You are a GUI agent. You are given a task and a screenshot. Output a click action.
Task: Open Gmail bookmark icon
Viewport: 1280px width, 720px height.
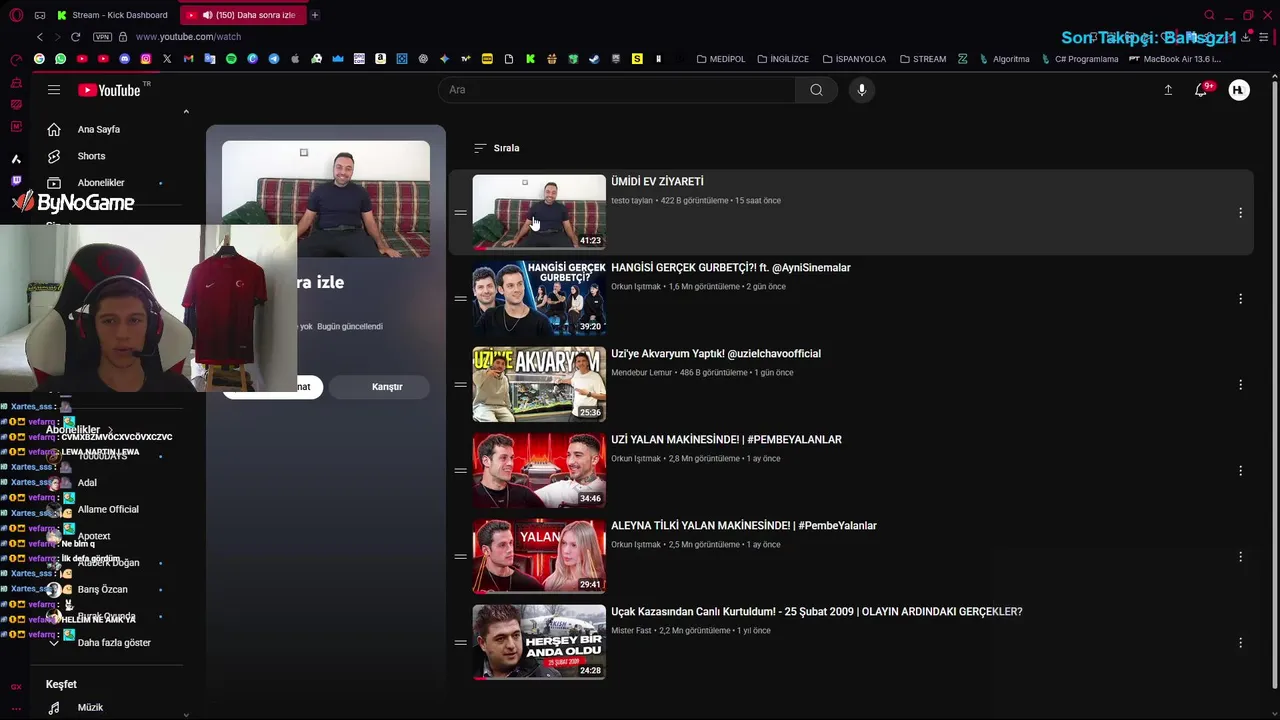pyautogui.click(x=189, y=59)
